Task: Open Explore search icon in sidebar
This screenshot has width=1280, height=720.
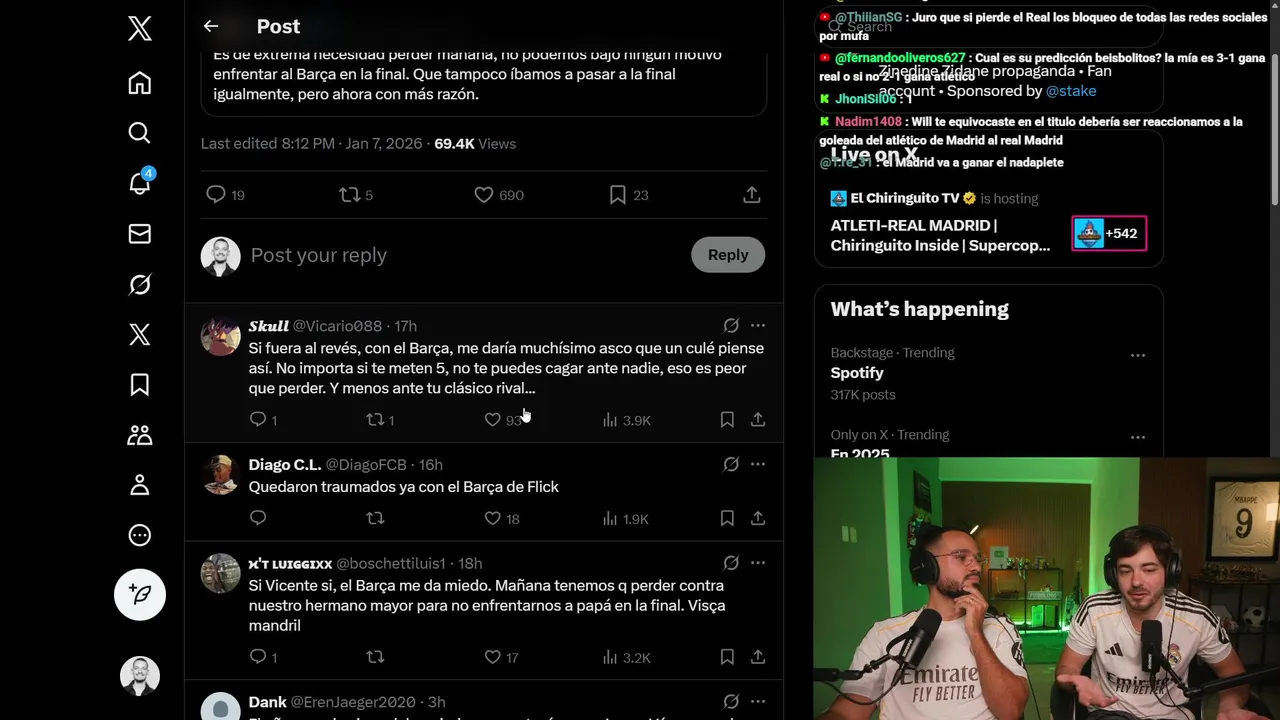Action: [140, 133]
